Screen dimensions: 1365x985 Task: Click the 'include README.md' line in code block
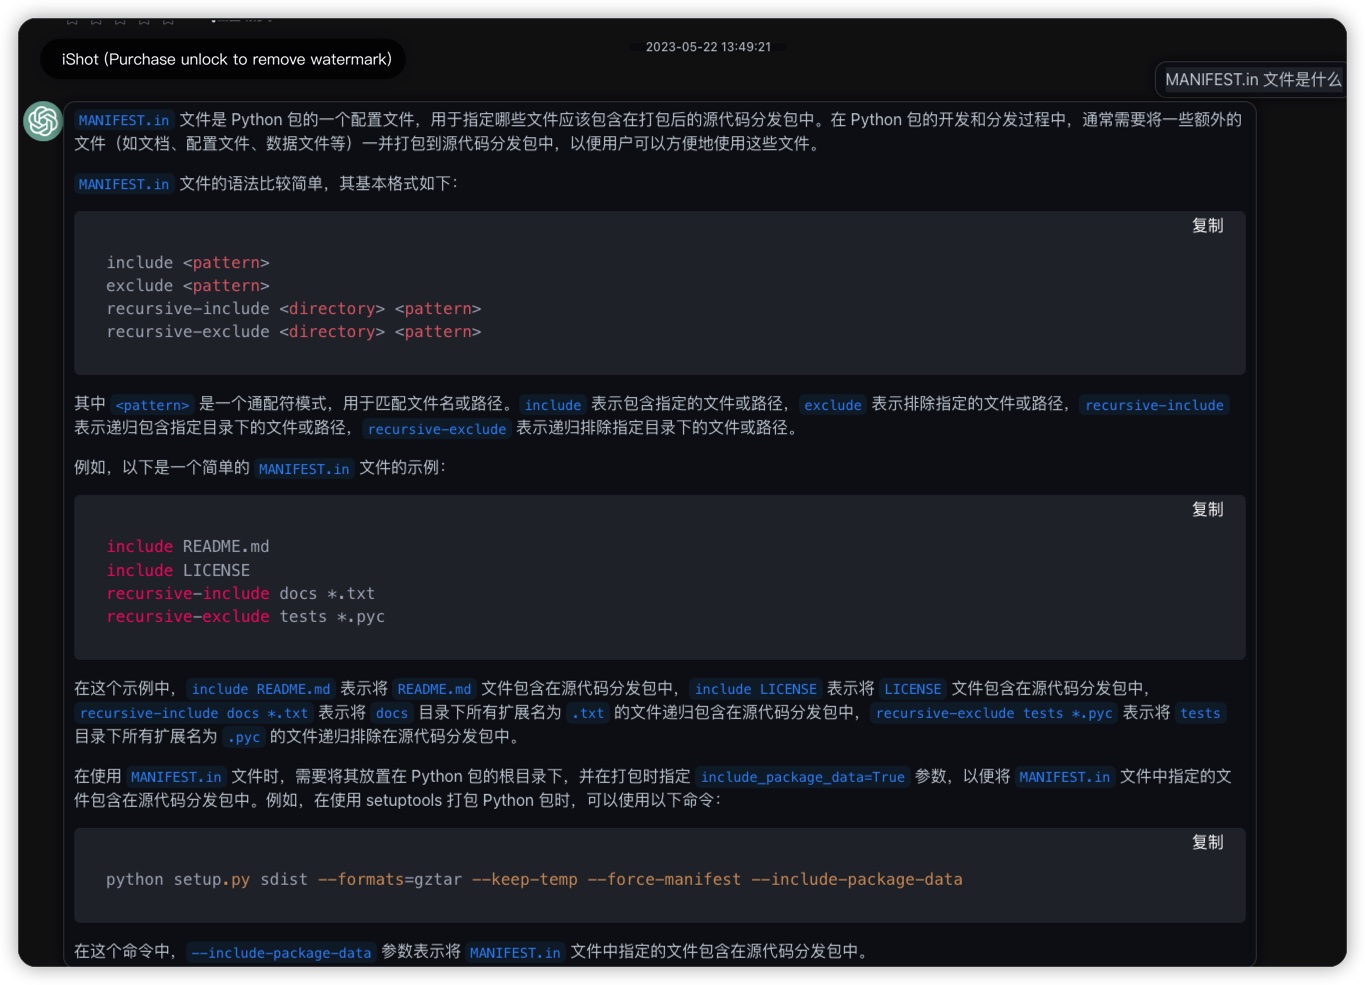pos(188,547)
